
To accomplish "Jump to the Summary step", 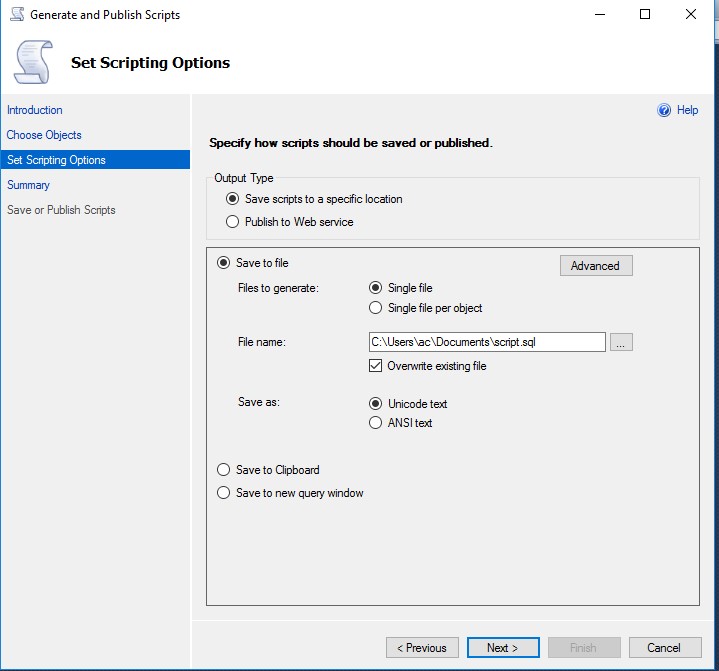I will pos(28,185).
